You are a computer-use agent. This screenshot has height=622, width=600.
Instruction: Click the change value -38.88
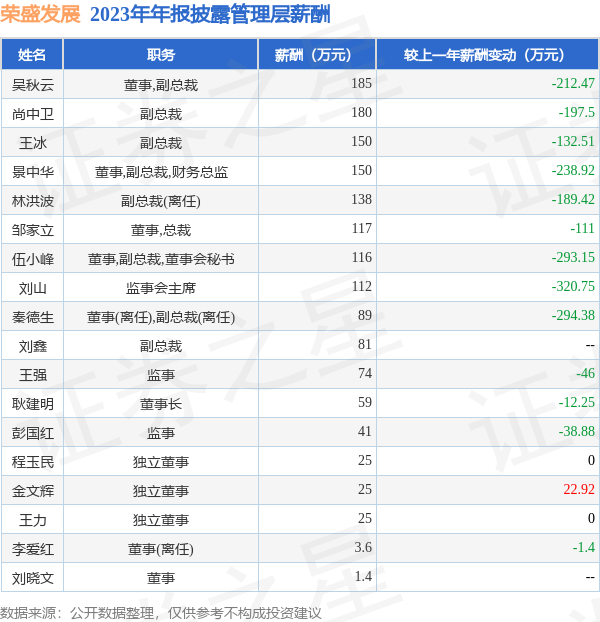click(x=577, y=431)
